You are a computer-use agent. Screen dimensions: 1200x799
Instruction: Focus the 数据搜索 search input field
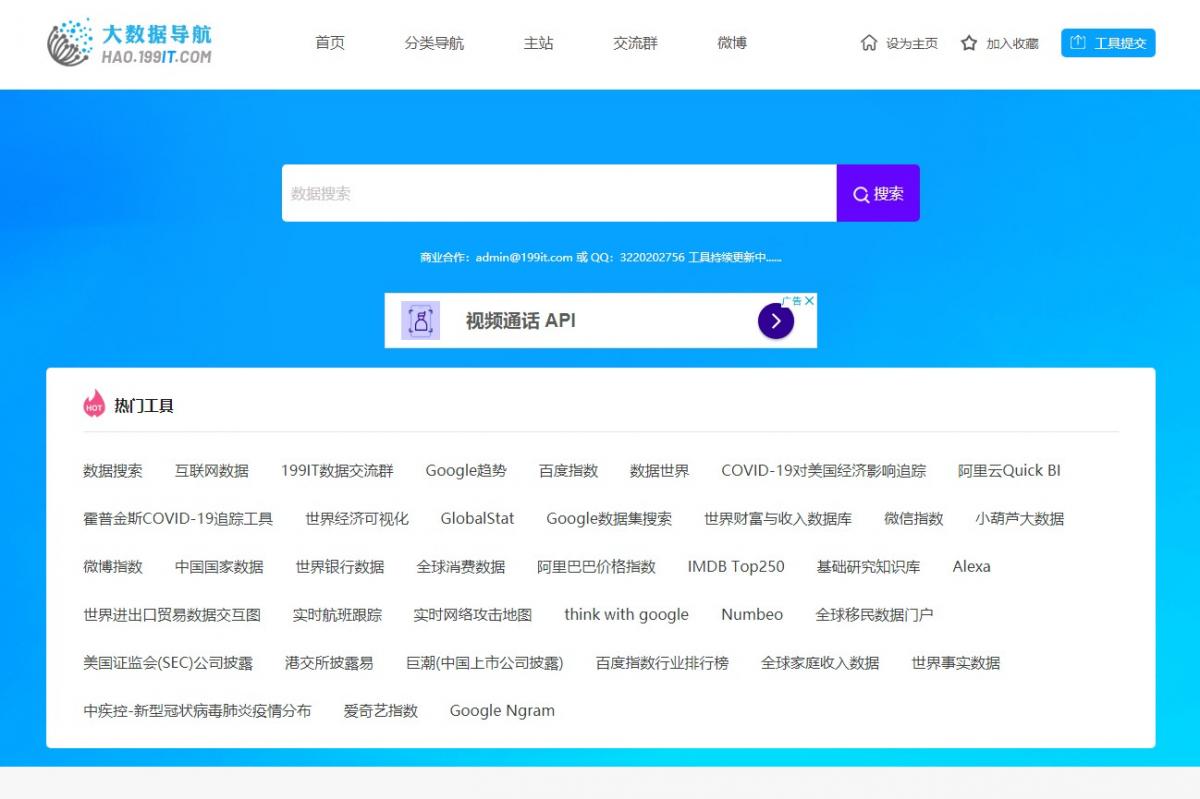pos(558,193)
